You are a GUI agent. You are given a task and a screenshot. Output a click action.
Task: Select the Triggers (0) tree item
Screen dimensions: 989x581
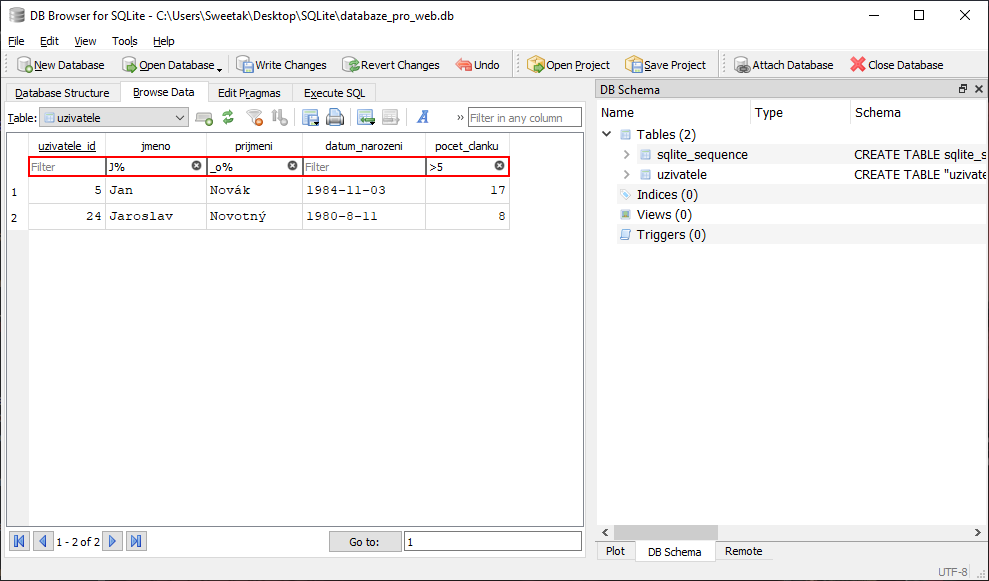(x=671, y=235)
